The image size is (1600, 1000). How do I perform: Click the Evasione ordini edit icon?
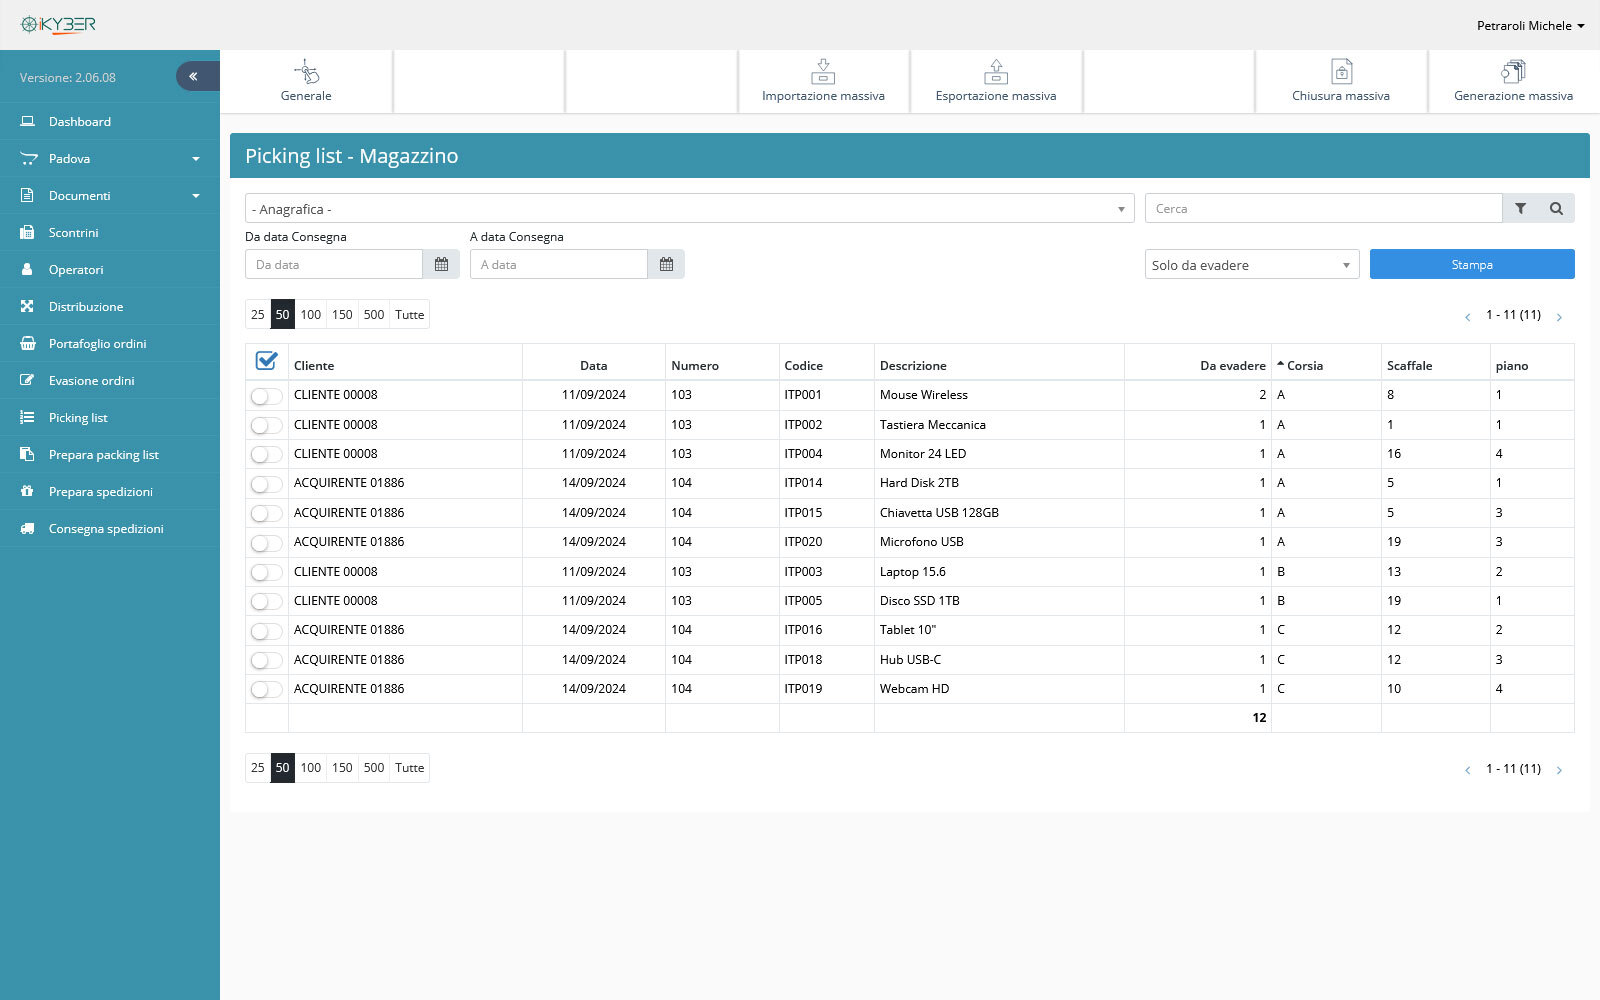[x=27, y=380]
